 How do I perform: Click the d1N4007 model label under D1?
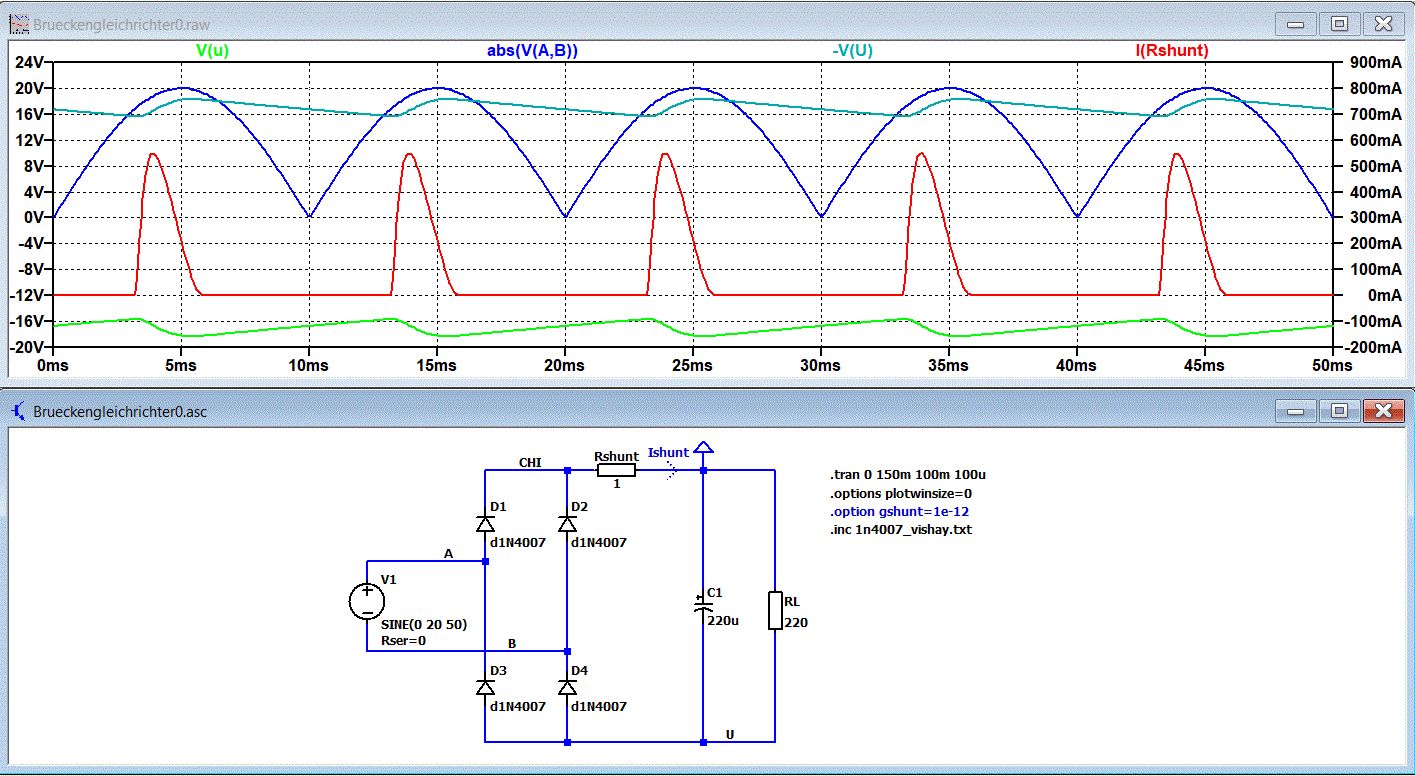[x=516, y=543]
